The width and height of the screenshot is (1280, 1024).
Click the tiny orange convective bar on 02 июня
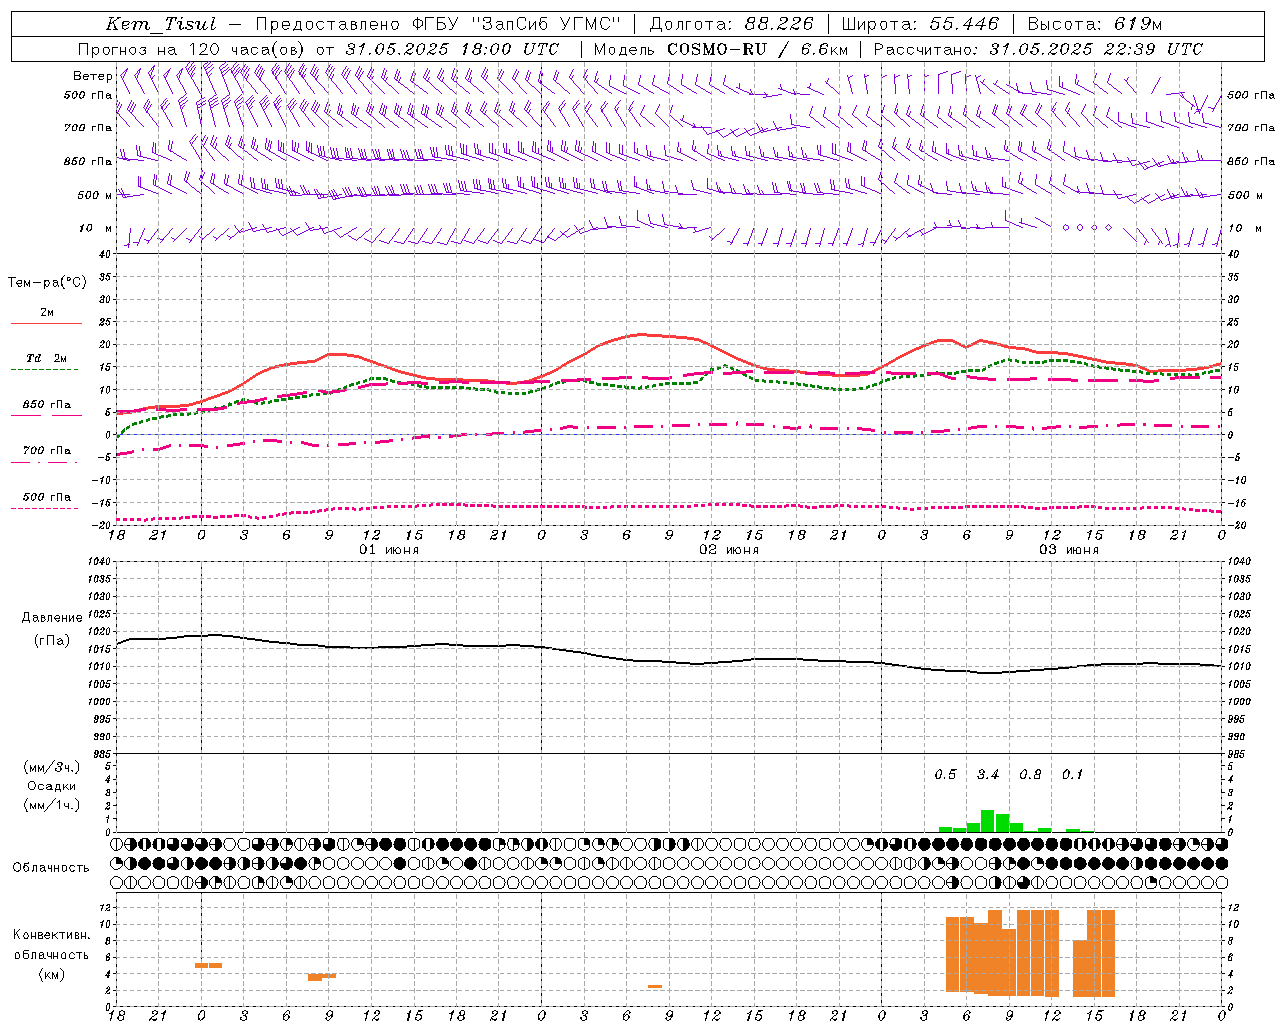click(655, 986)
